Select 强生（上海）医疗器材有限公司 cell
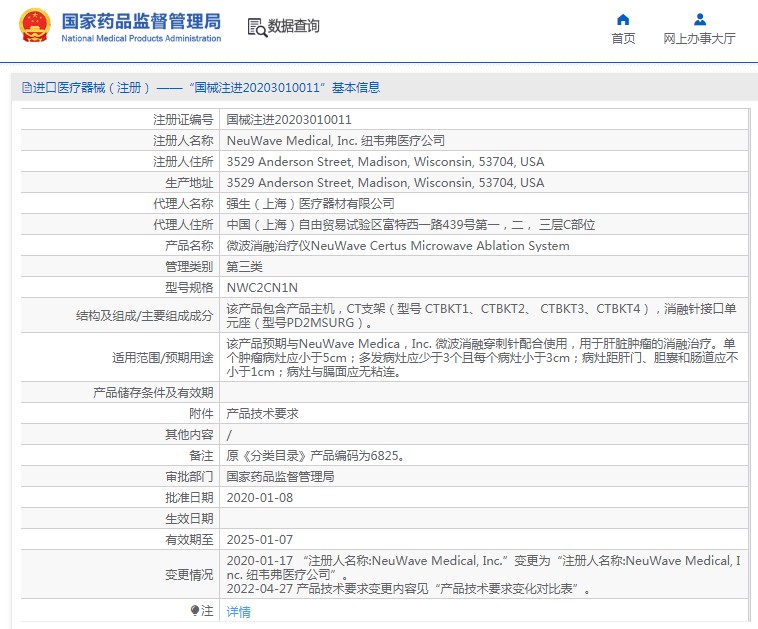 (x=310, y=204)
